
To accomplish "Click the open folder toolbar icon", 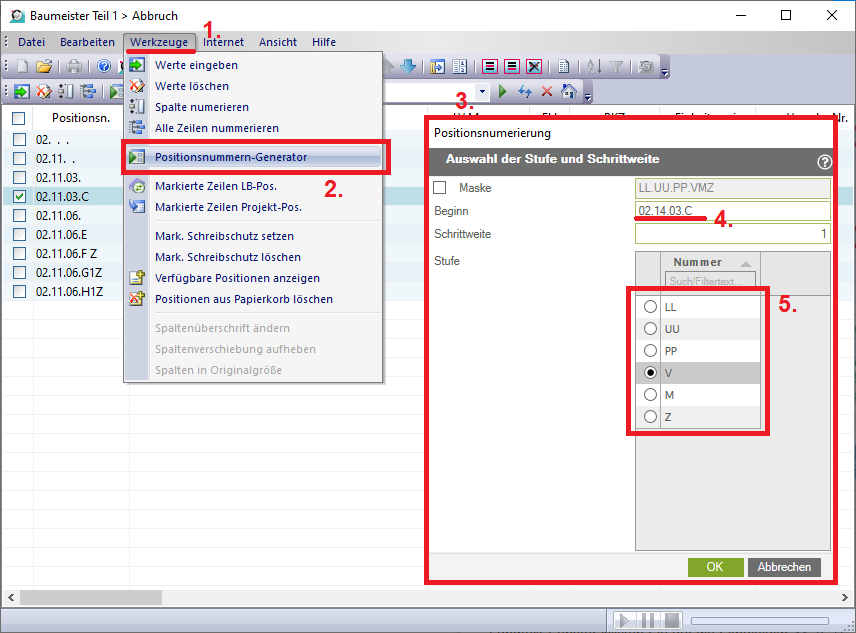I will coord(43,67).
